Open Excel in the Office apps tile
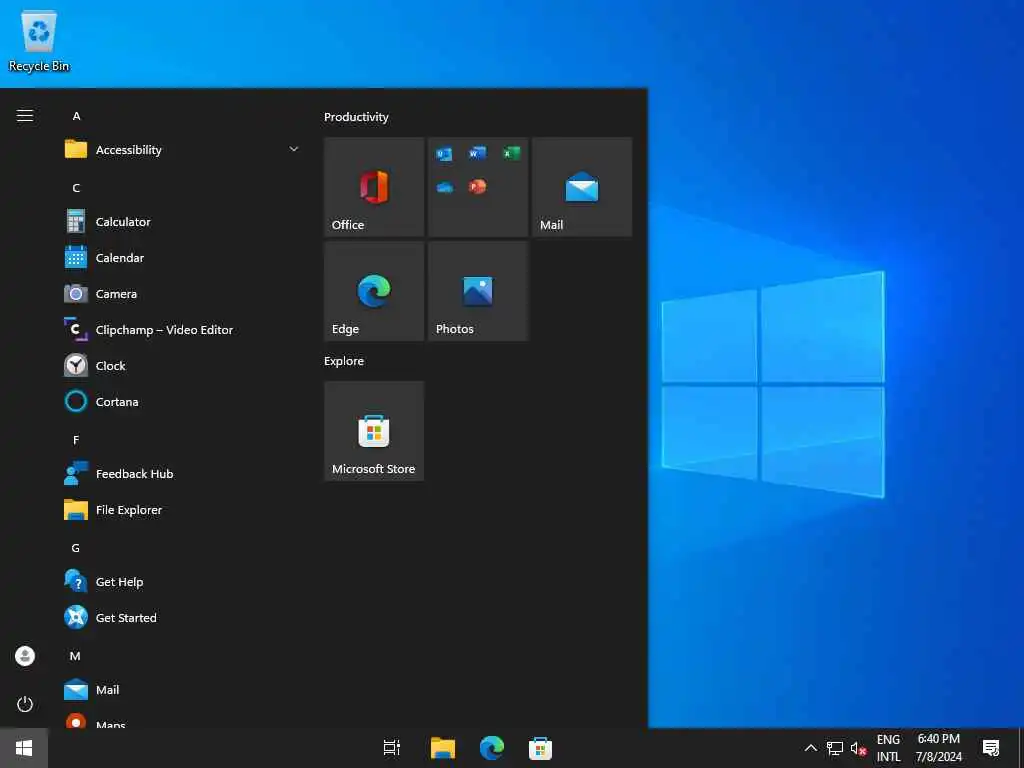This screenshot has height=768, width=1024. coord(511,153)
